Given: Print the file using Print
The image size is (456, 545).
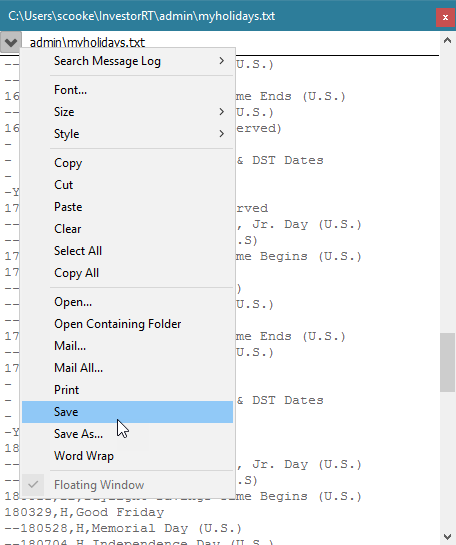Looking at the screenshot, I should click(x=128, y=390).
